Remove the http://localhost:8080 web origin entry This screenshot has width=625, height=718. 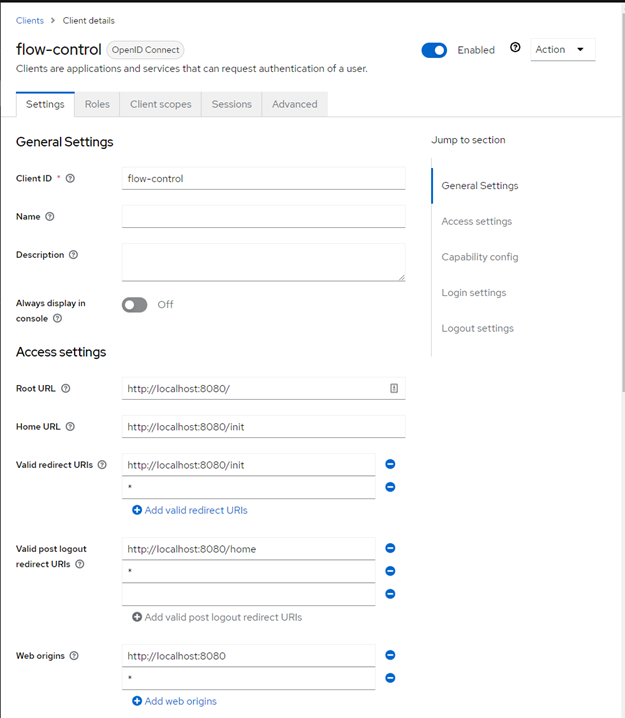pos(390,655)
